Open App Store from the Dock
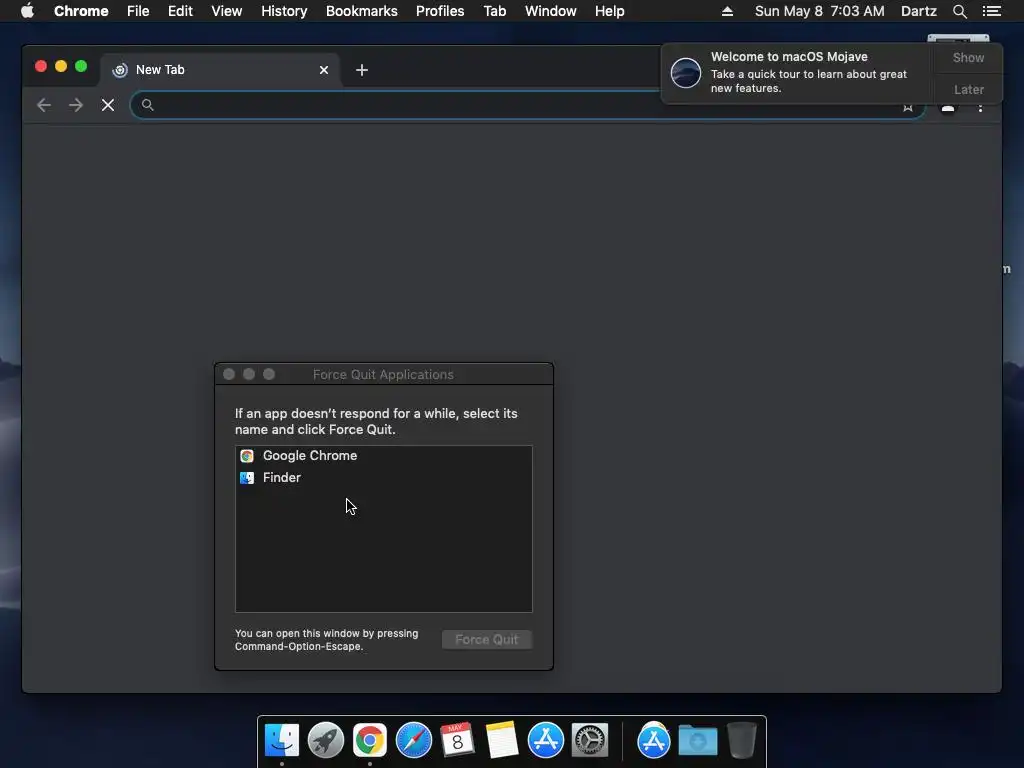Image resolution: width=1024 pixels, height=768 pixels. point(546,740)
